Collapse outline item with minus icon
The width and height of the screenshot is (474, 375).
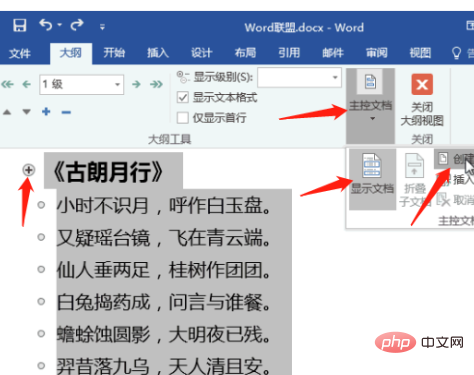pyautogui.click(x=66, y=112)
